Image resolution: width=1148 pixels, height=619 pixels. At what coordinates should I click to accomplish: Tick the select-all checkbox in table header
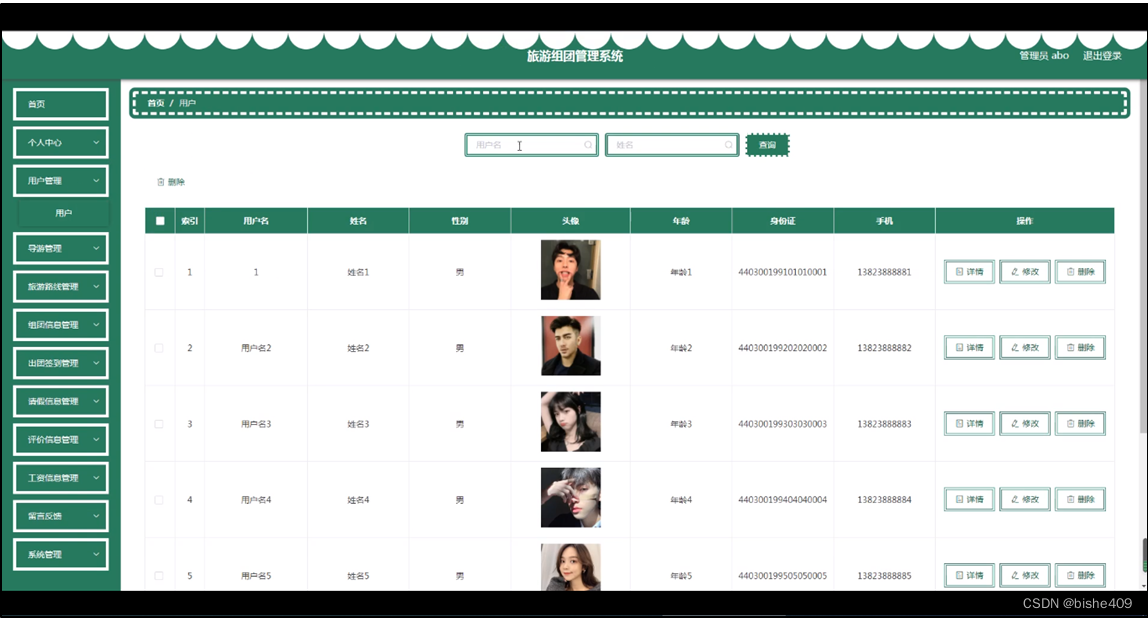pos(160,220)
